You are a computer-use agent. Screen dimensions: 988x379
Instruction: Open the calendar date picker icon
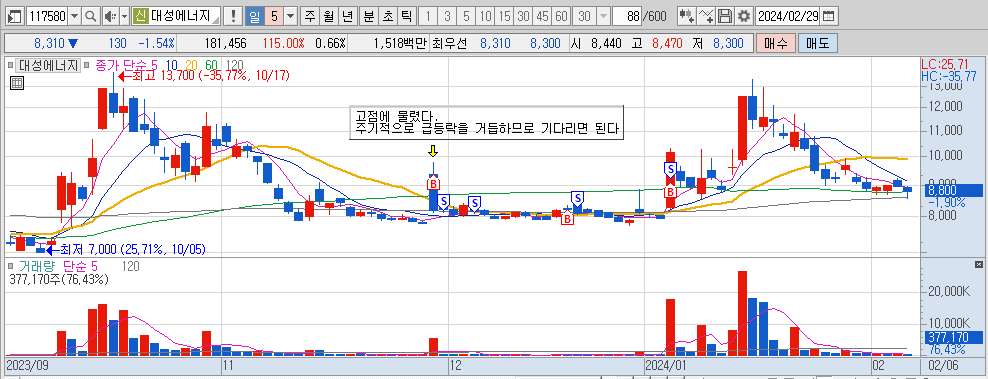[x=829, y=16]
